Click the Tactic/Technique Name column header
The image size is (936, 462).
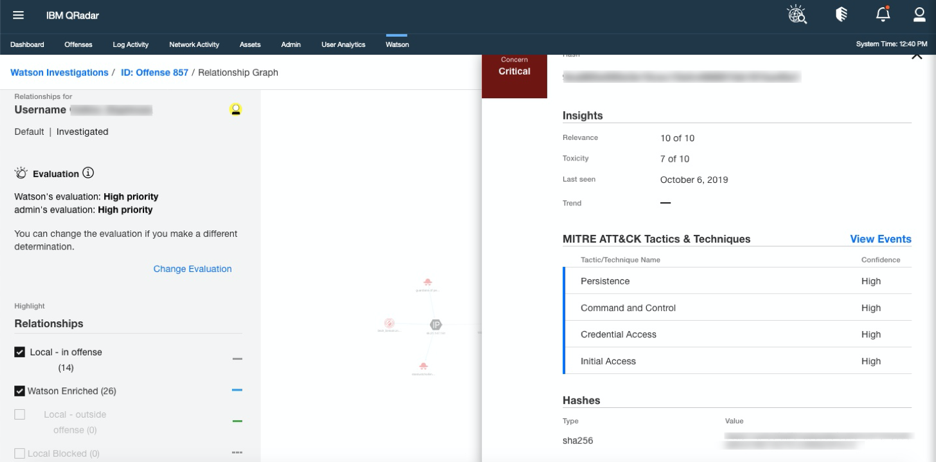pyautogui.click(x=620, y=260)
